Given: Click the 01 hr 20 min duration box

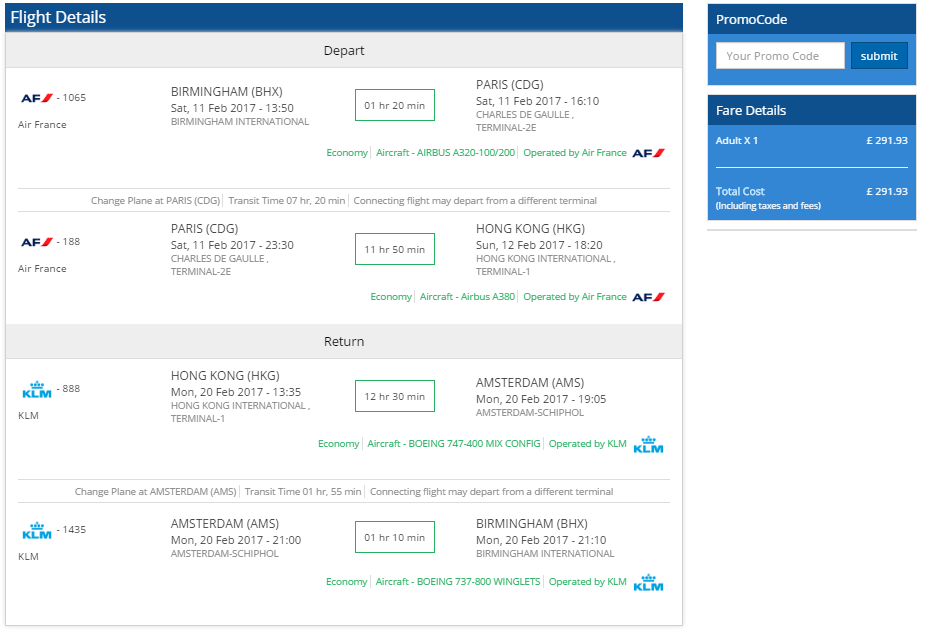Looking at the screenshot, I should (394, 105).
